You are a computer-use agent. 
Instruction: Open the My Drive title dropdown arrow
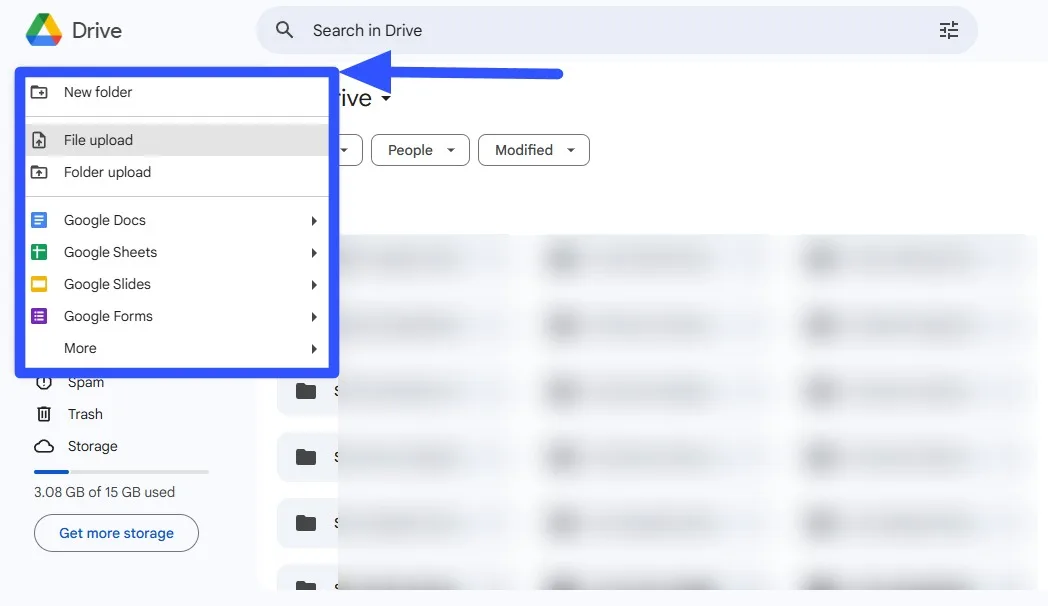click(x=386, y=99)
